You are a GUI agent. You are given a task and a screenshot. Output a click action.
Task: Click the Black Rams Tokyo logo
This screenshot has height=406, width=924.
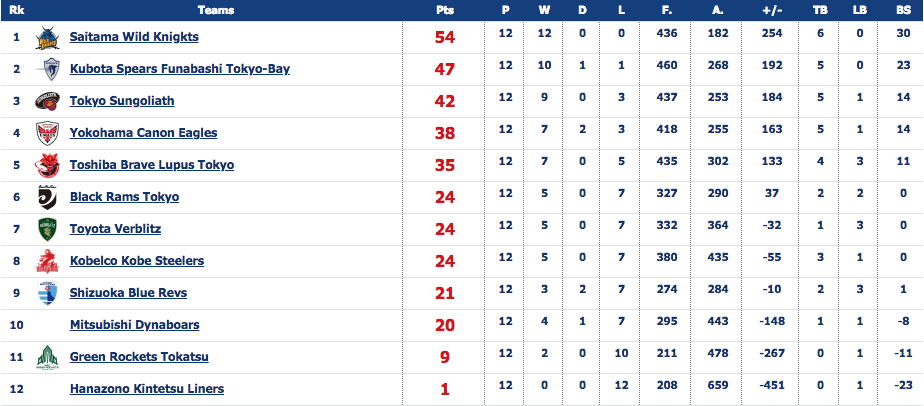click(x=47, y=197)
